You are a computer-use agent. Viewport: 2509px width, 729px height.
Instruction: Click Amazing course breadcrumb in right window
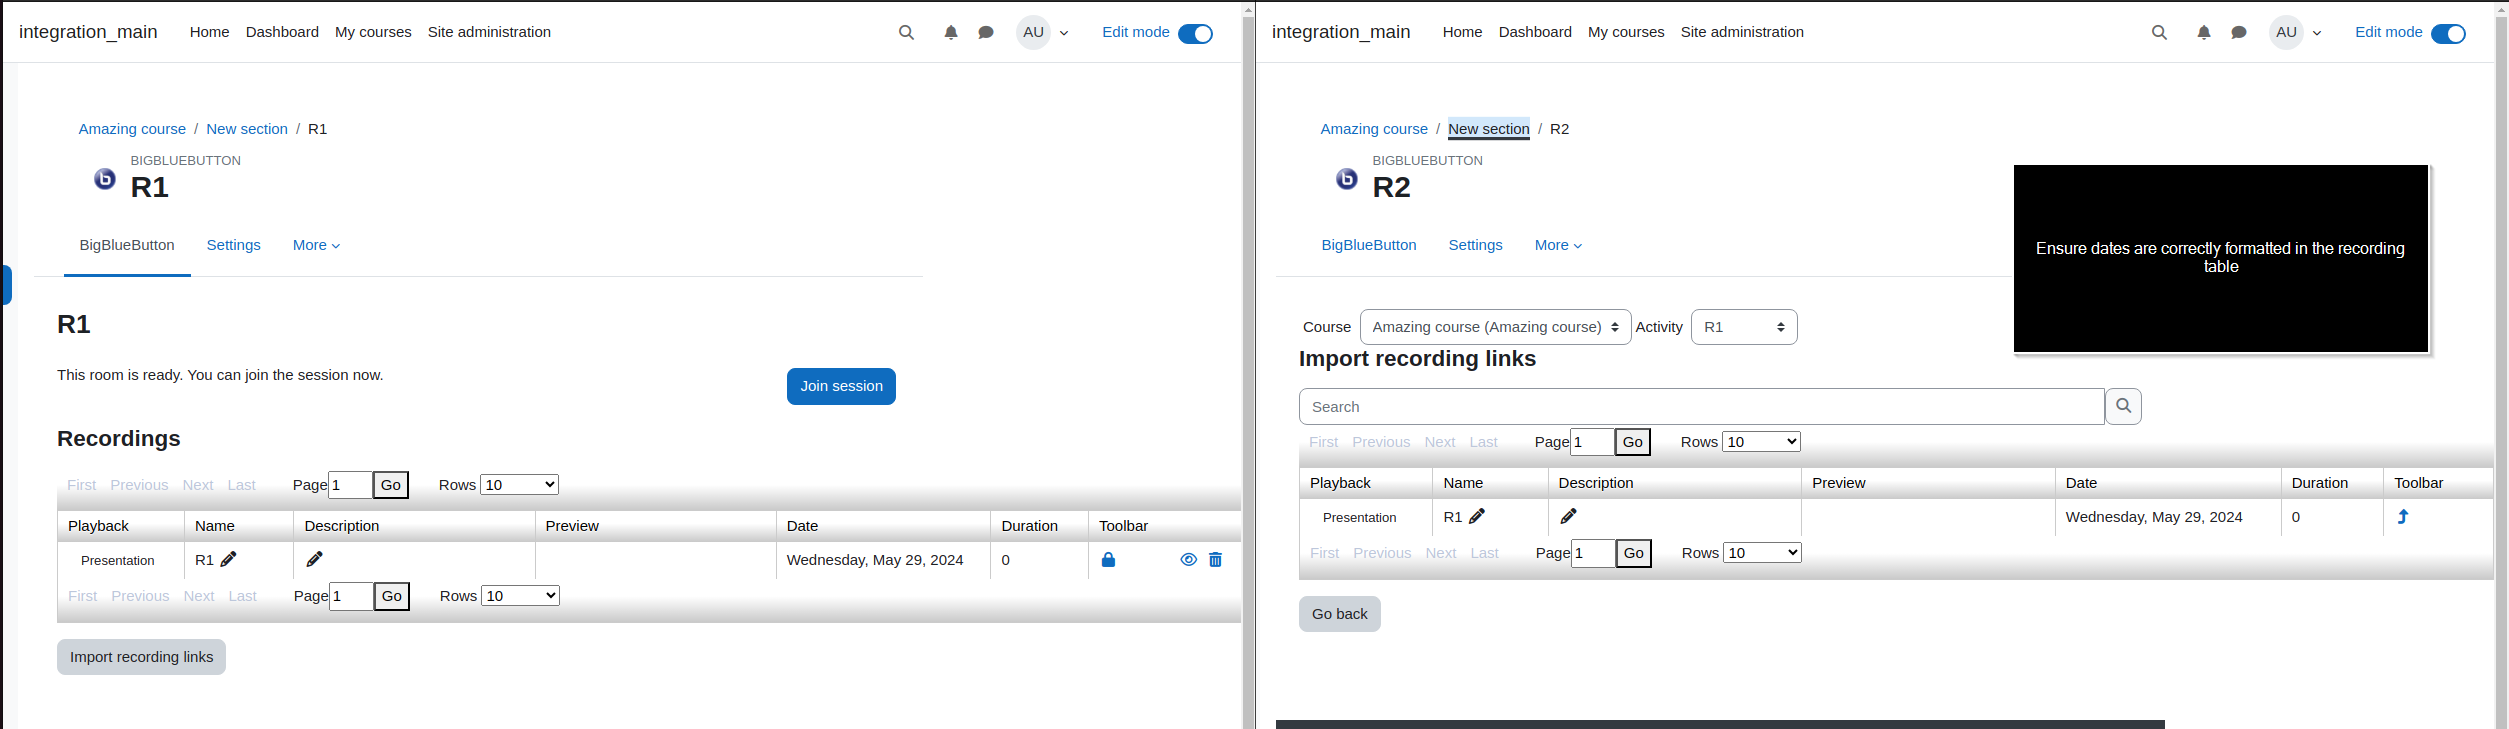point(1374,129)
